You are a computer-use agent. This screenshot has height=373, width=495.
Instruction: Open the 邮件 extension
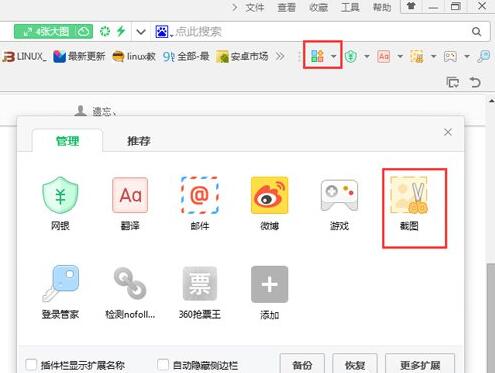[200, 203]
